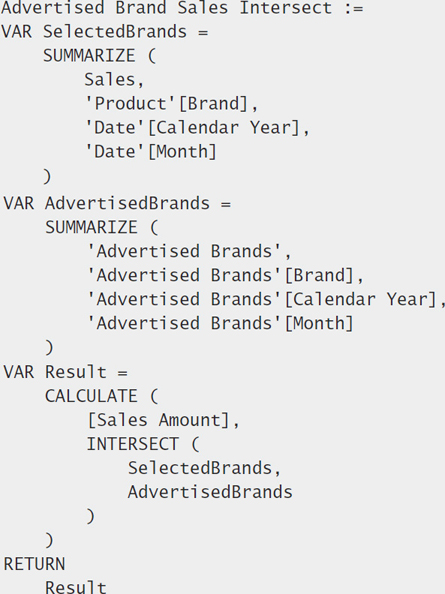Click the VAR Result declaration line
Viewport: 445px width, 594px height.
click(66, 372)
